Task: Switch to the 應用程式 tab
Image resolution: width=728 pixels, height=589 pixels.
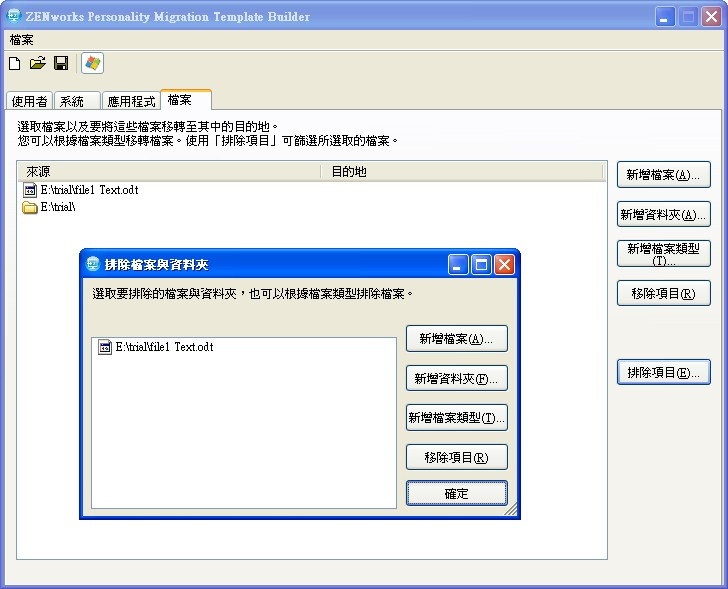Action: click(x=131, y=101)
